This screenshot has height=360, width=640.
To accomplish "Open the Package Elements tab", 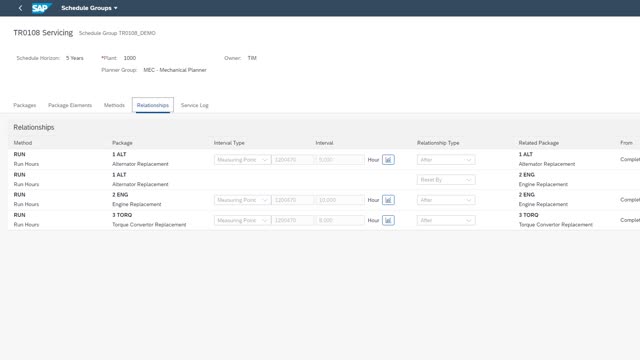I will coord(70,105).
